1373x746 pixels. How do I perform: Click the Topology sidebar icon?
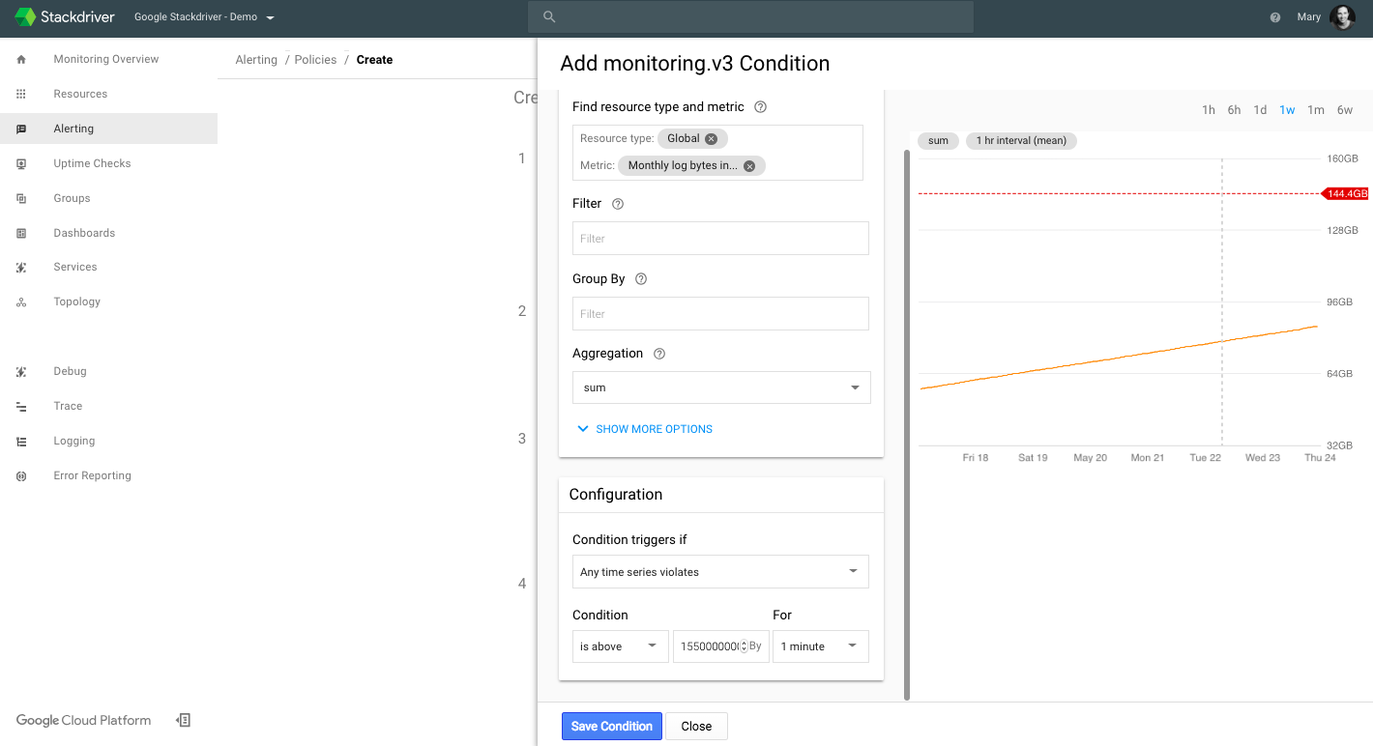point(21,302)
